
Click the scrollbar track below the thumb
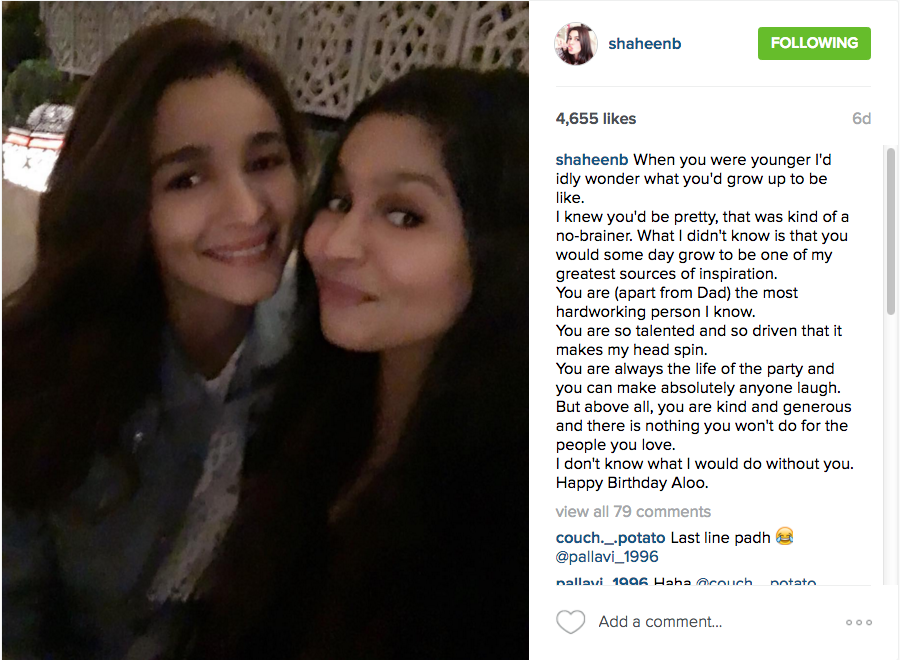click(x=891, y=450)
